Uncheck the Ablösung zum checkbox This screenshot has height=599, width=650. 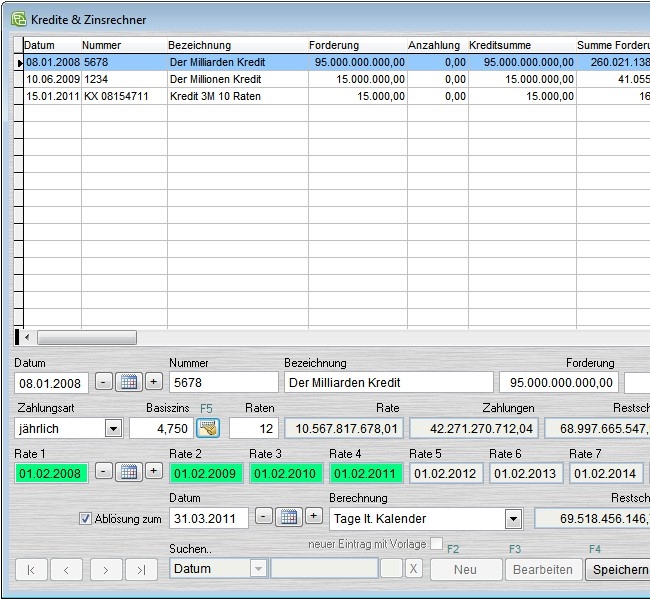click(86, 518)
